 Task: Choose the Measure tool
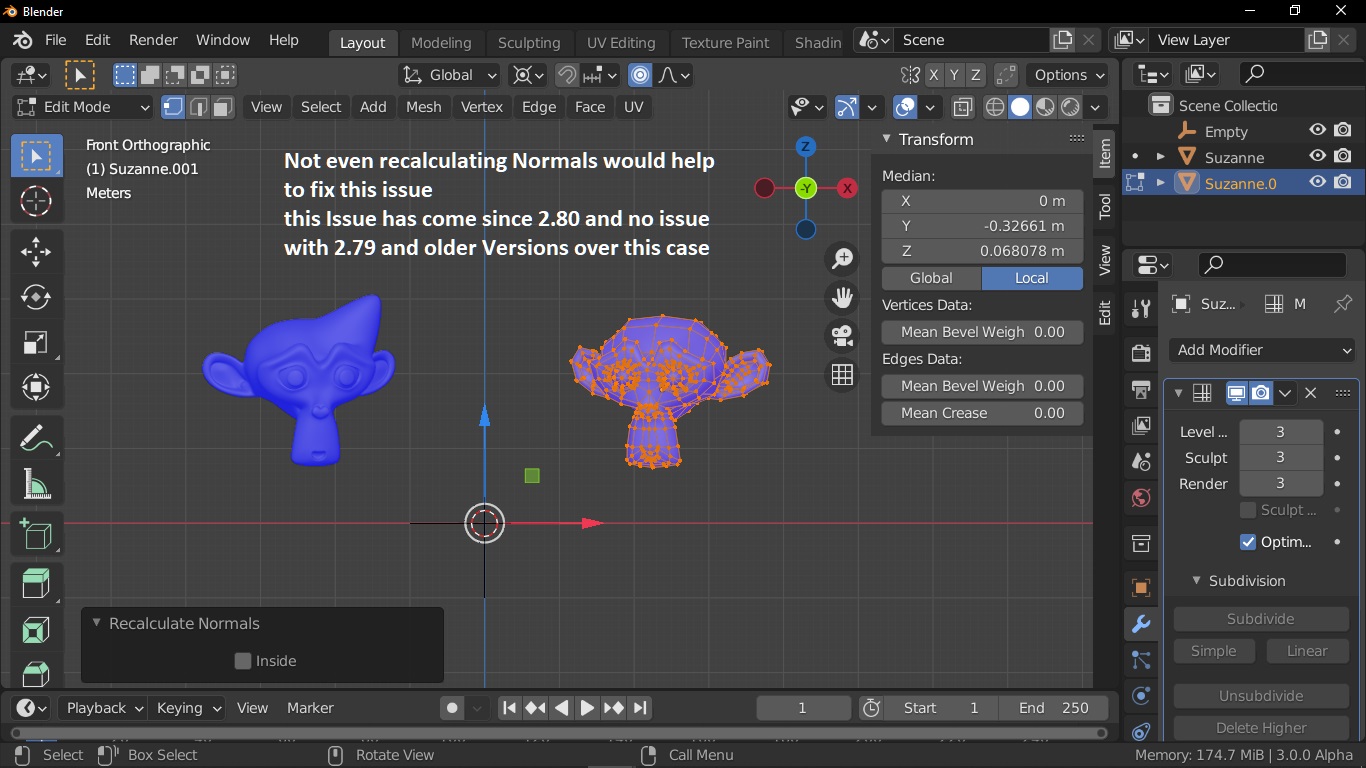tap(36, 484)
